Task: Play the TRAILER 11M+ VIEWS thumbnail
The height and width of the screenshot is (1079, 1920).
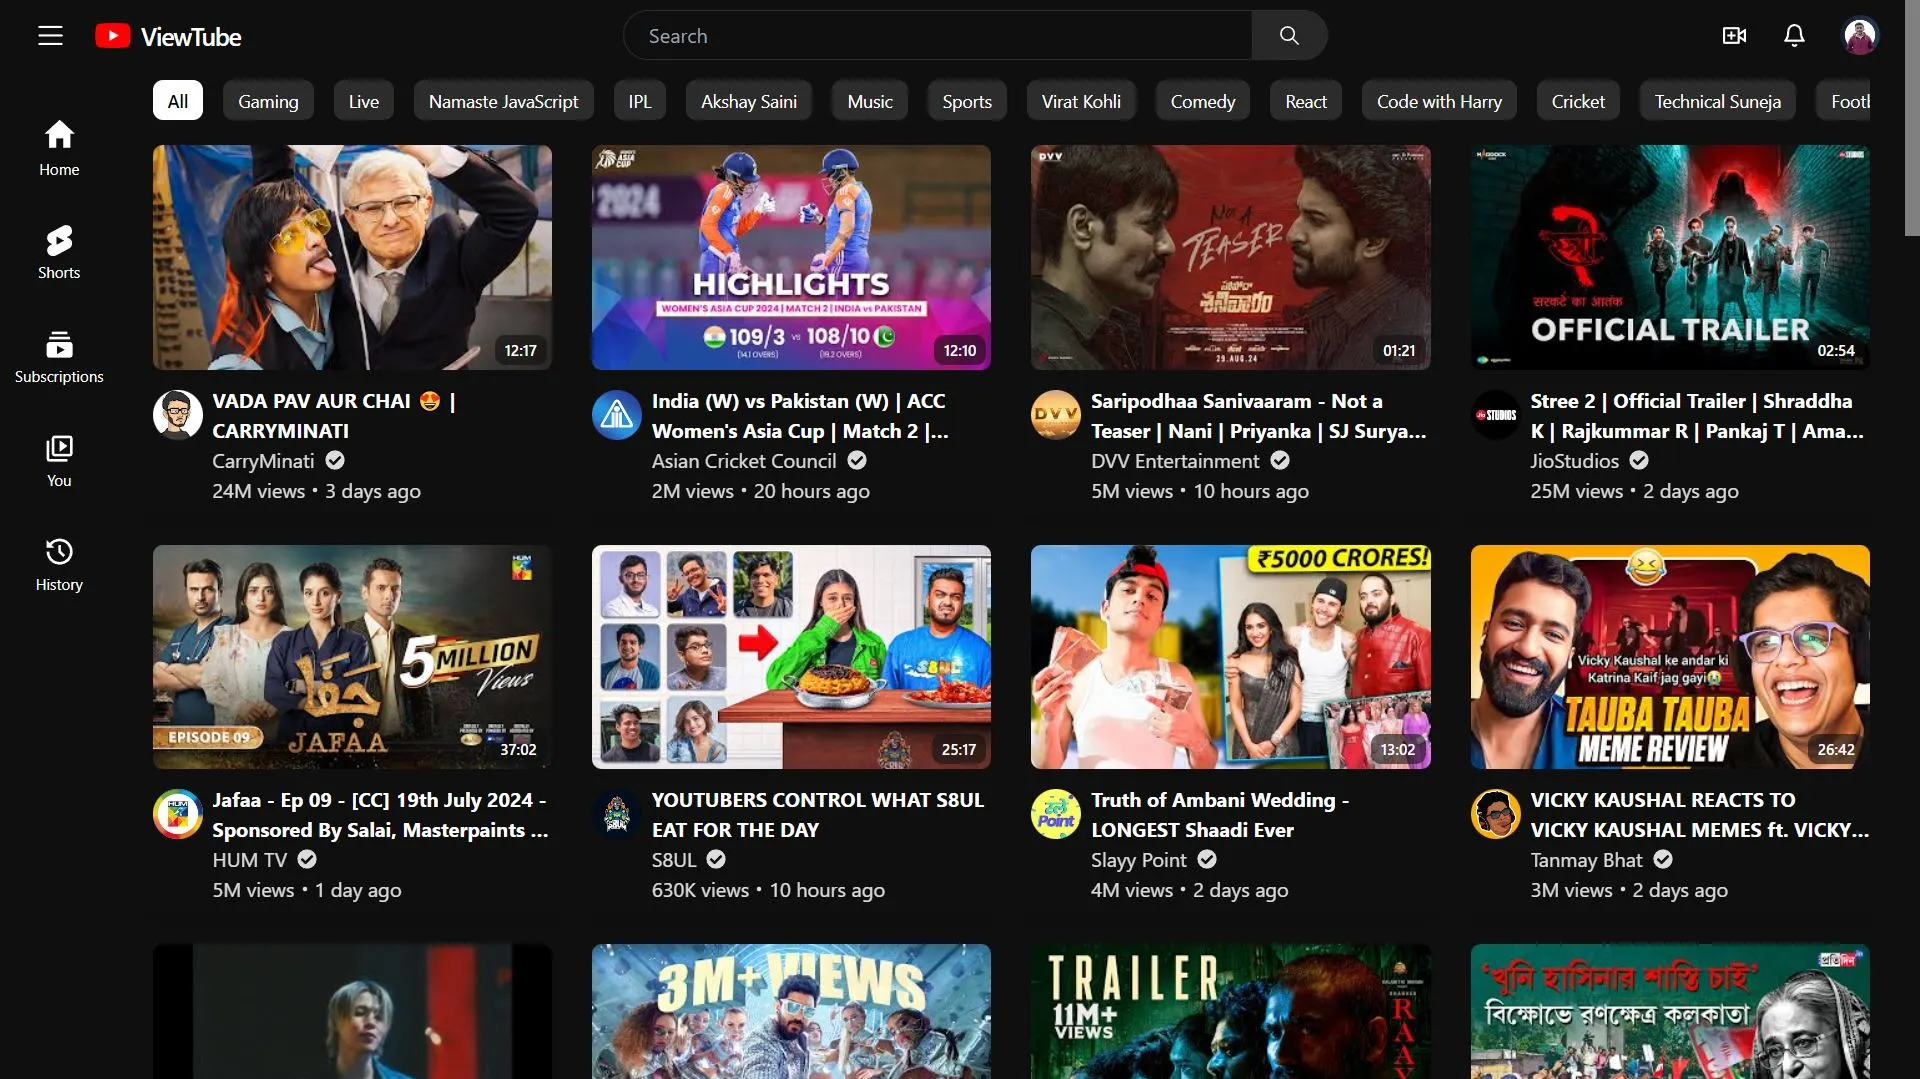Action: pos(1230,1011)
